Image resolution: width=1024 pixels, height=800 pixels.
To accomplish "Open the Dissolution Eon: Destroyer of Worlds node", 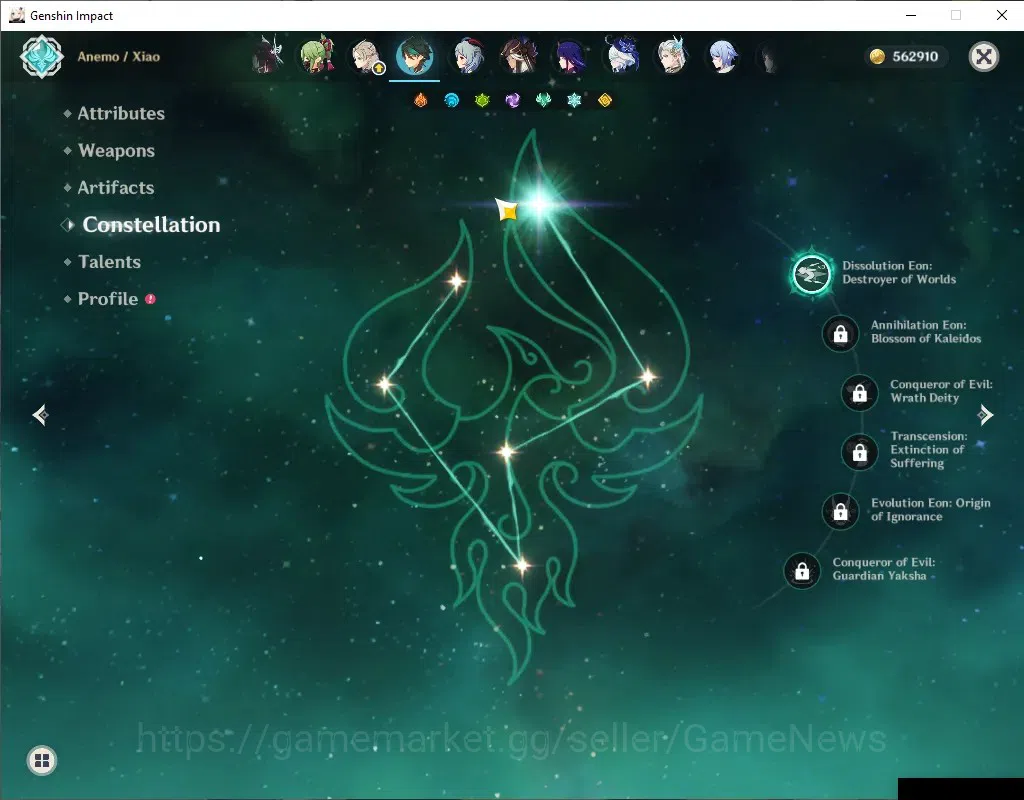I will pyautogui.click(x=812, y=273).
